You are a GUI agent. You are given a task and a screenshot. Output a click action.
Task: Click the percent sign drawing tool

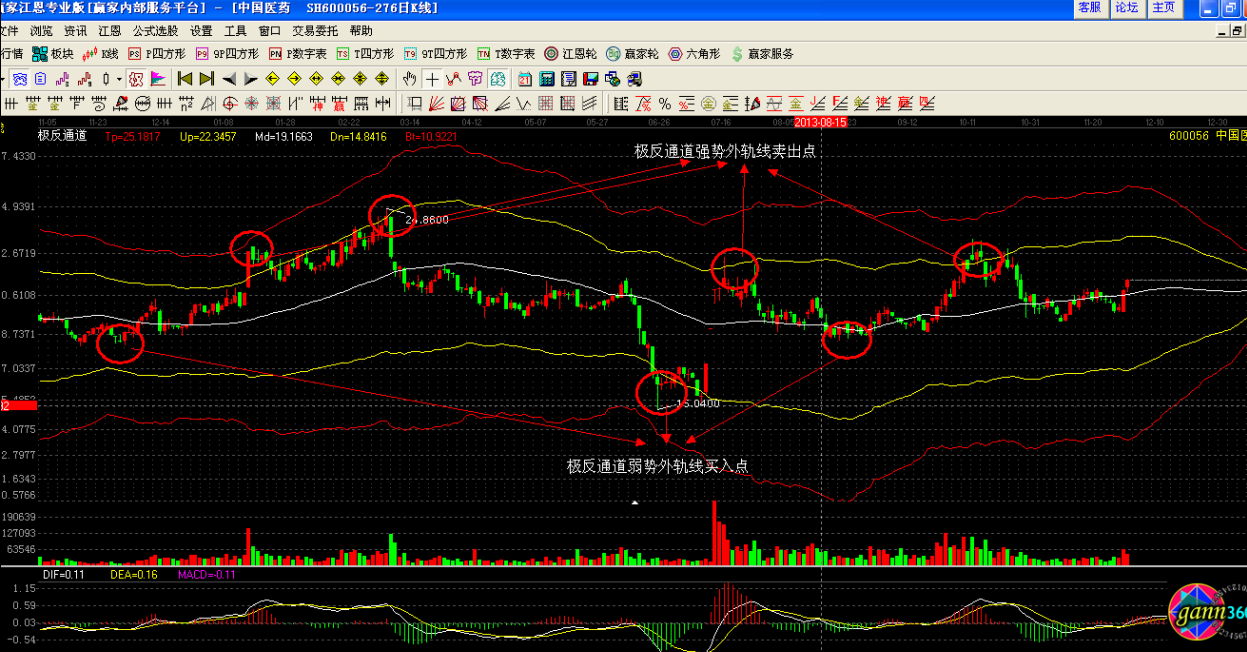click(664, 103)
